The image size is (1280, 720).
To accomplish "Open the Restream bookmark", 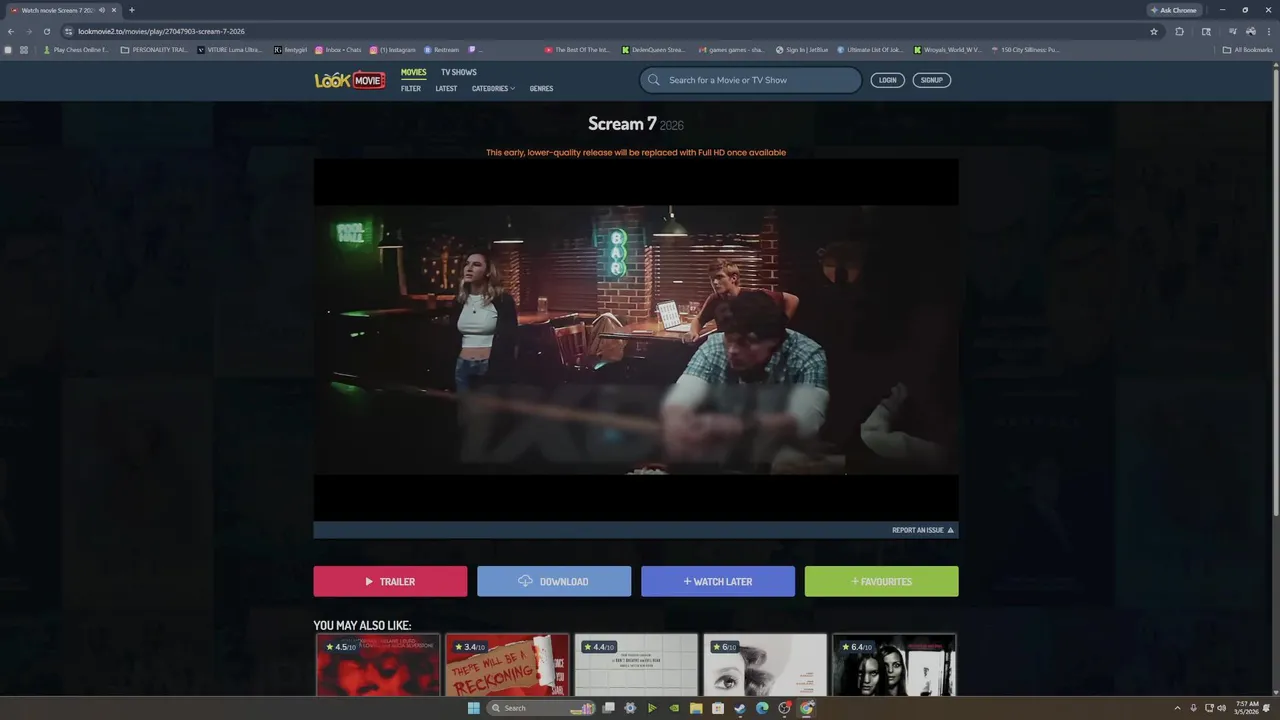I will 441,49.
